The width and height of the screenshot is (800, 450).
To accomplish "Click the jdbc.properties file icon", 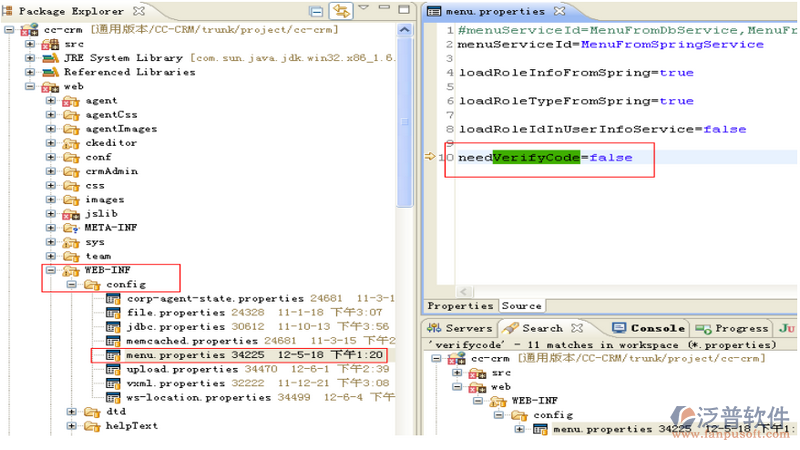I will pos(113,326).
